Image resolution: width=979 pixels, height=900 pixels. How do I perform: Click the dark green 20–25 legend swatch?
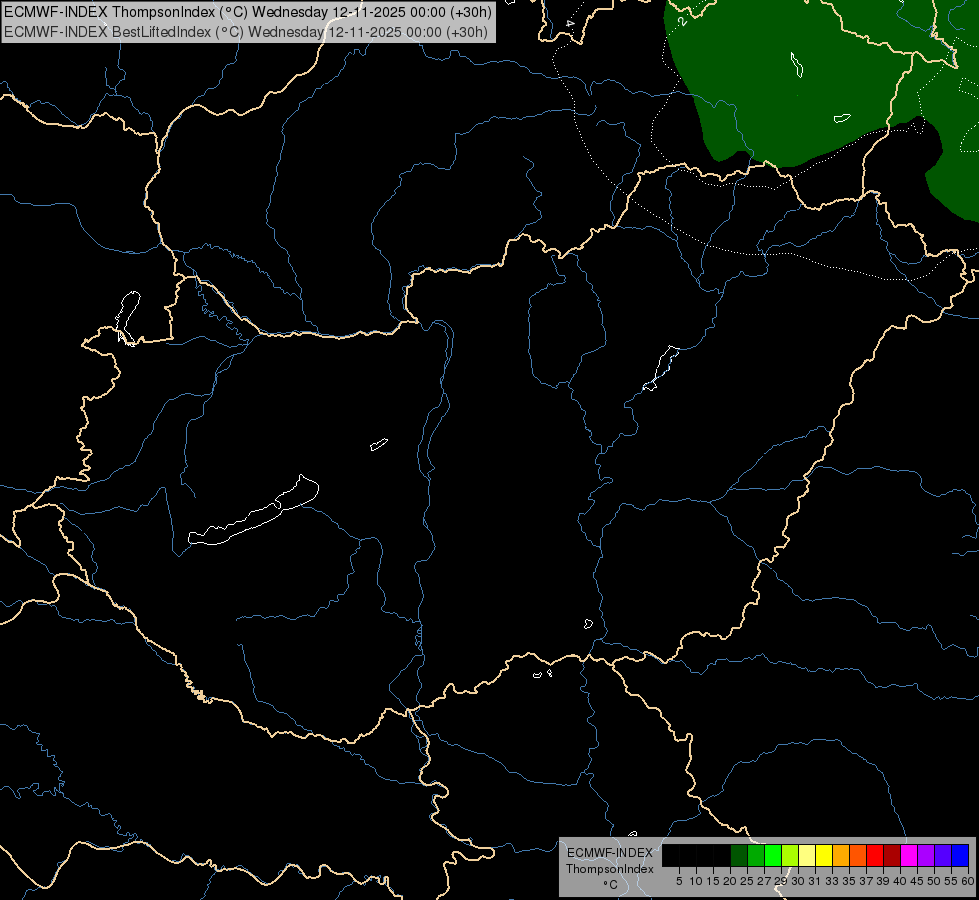[x=739, y=855]
